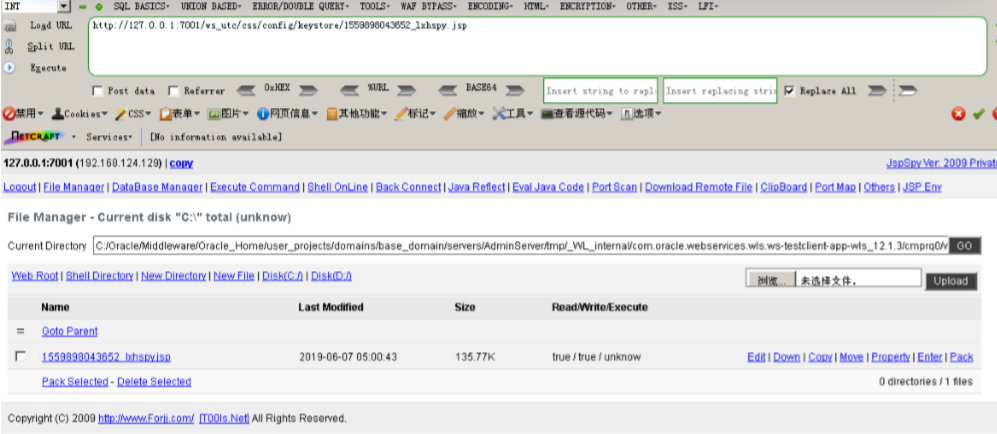
Task: Click the Upload button
Action: point(951,281)
